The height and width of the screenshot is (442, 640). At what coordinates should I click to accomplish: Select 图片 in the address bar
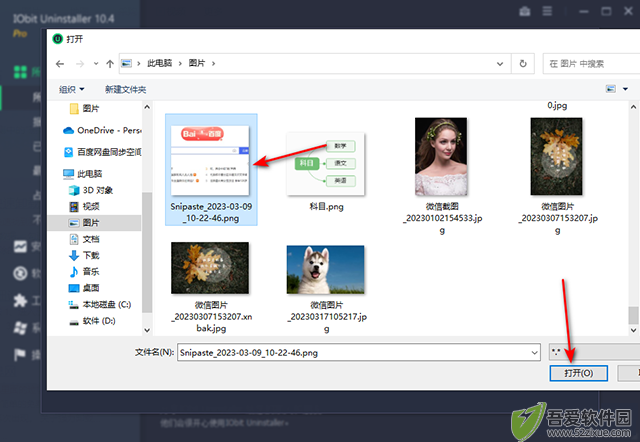click(x=197, y=63)
